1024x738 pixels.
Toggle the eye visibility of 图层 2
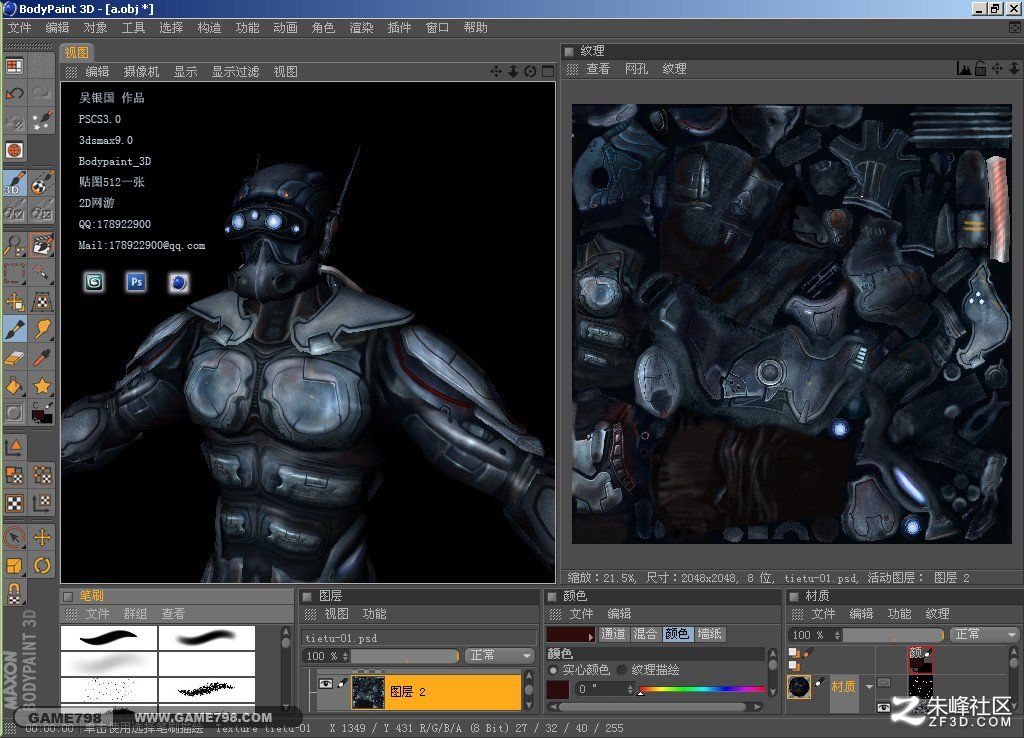325,683
